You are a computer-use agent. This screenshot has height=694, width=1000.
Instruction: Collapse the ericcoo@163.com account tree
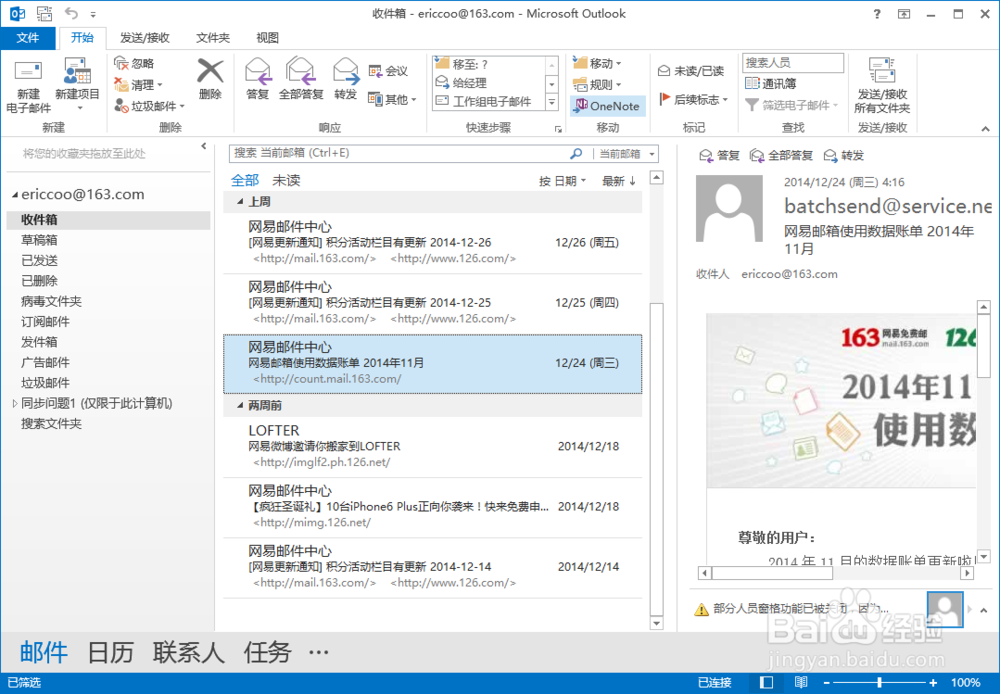15,195
